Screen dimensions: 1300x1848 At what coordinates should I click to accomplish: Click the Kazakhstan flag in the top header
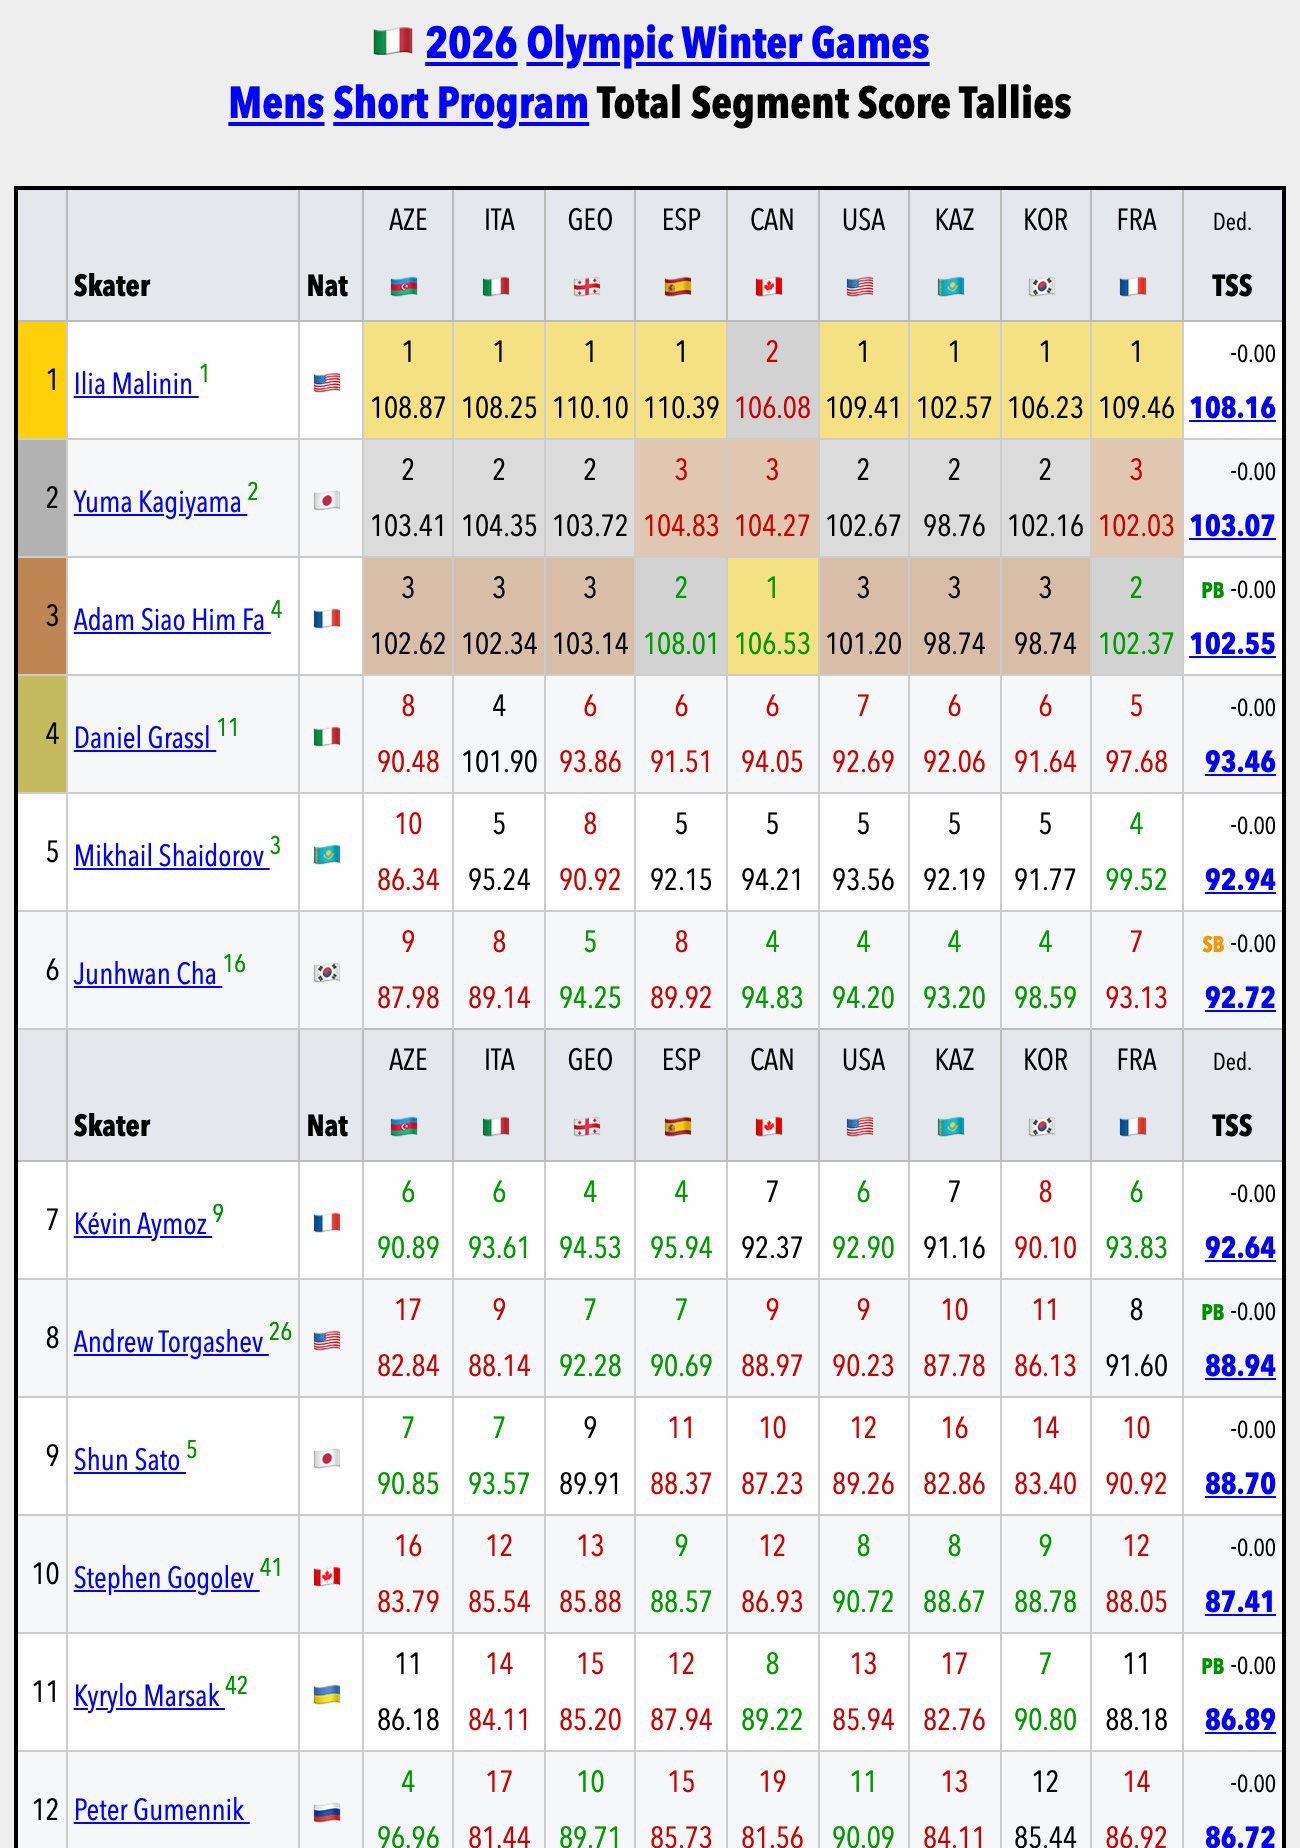pyautogui.click(x=951, y=287)
